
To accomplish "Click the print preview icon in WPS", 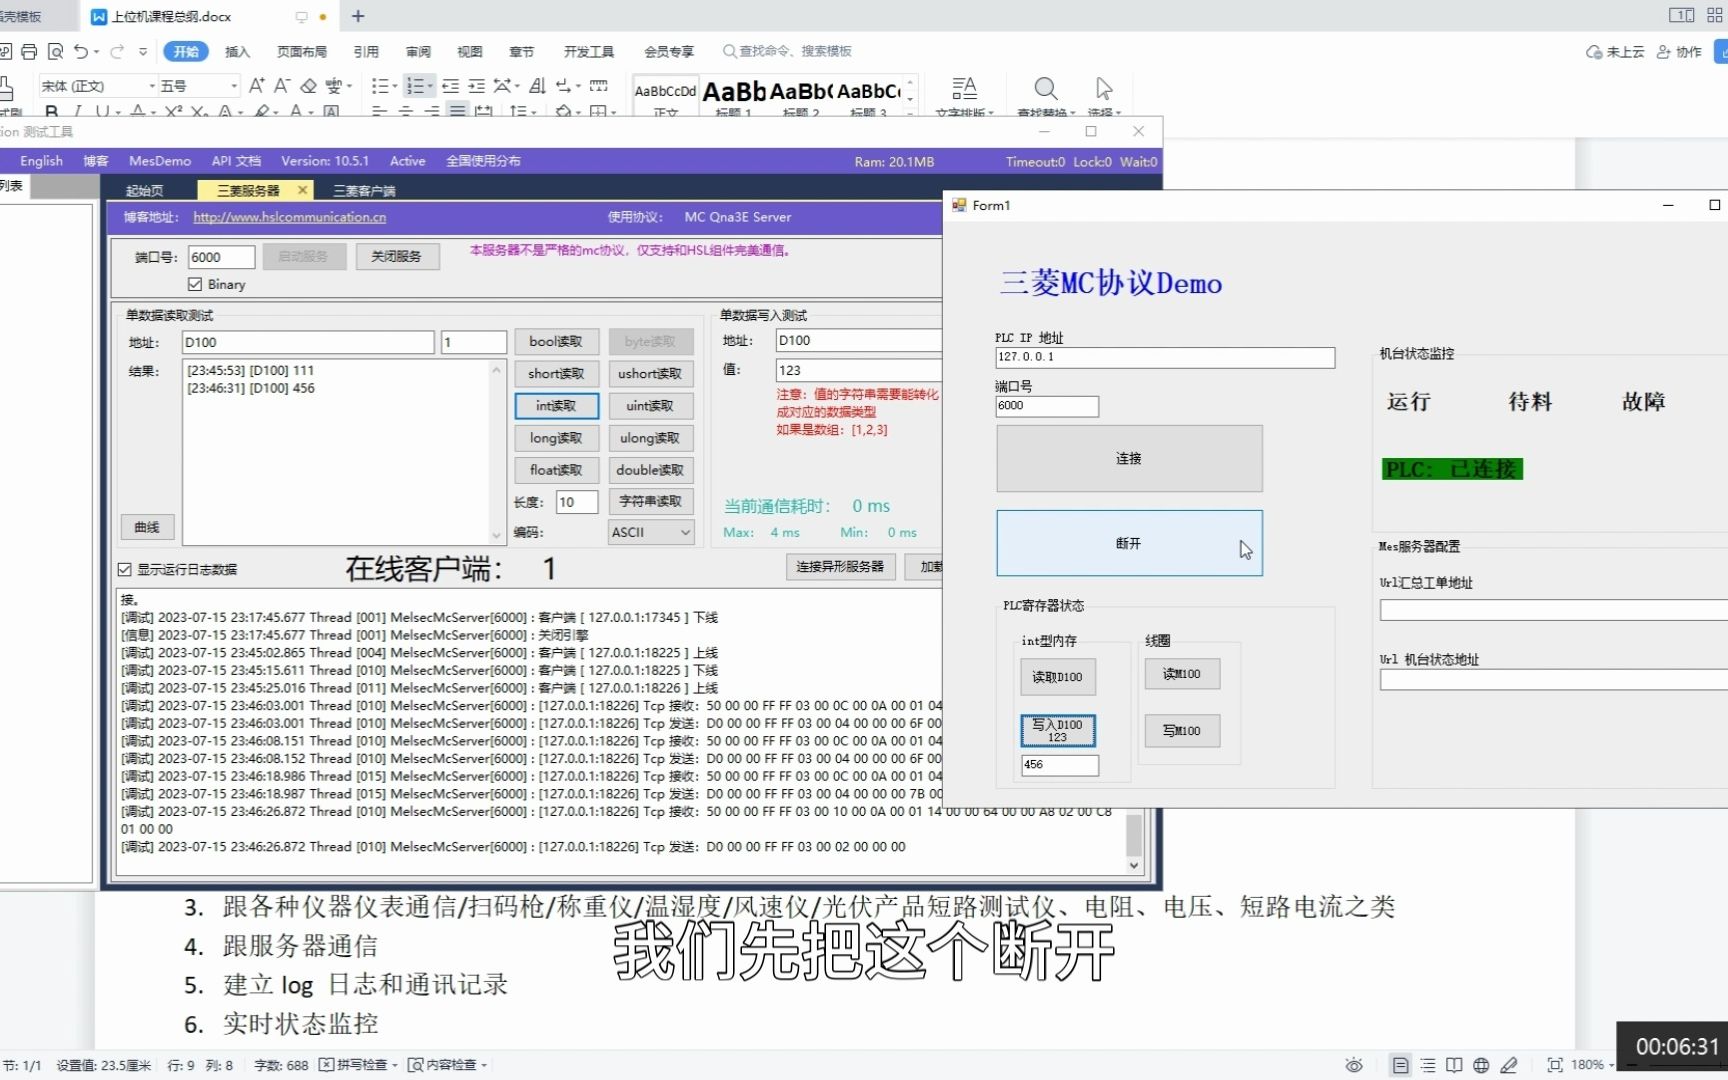I will pos(55,51).
